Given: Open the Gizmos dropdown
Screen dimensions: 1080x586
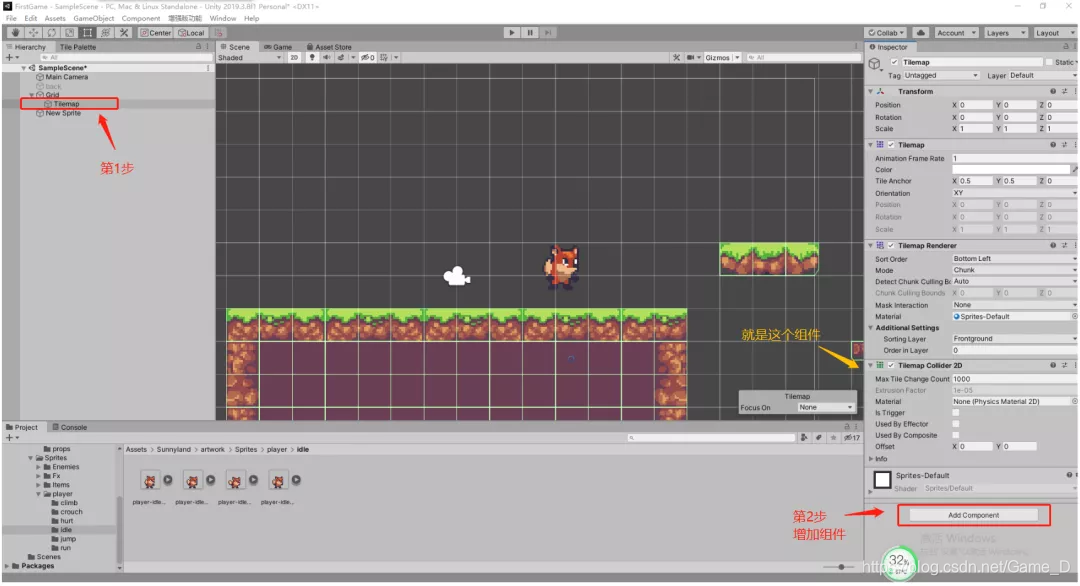Looking at the screenshot, I should tap(721, 57).
